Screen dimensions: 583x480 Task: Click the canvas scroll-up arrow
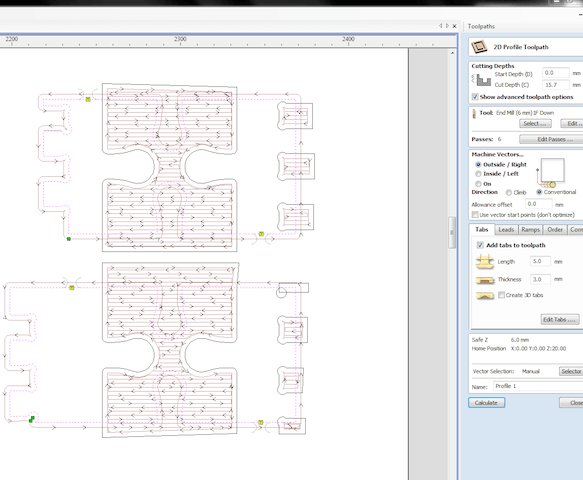[x=452, y=53]
